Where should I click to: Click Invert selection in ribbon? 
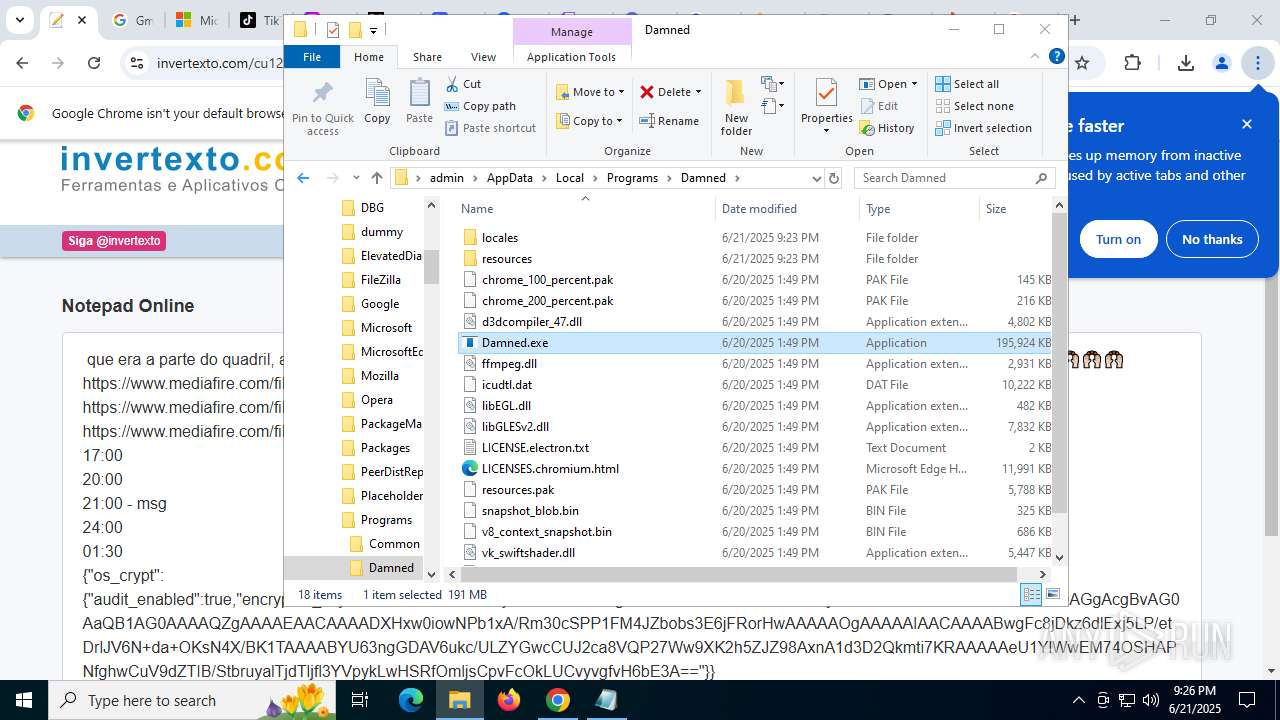coord(983,128)
